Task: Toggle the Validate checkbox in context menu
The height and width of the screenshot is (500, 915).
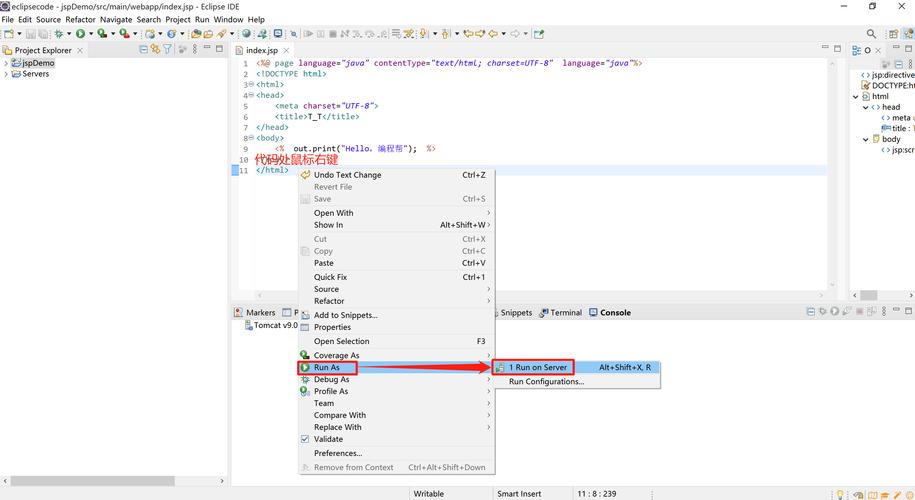Action: (305, 439)
